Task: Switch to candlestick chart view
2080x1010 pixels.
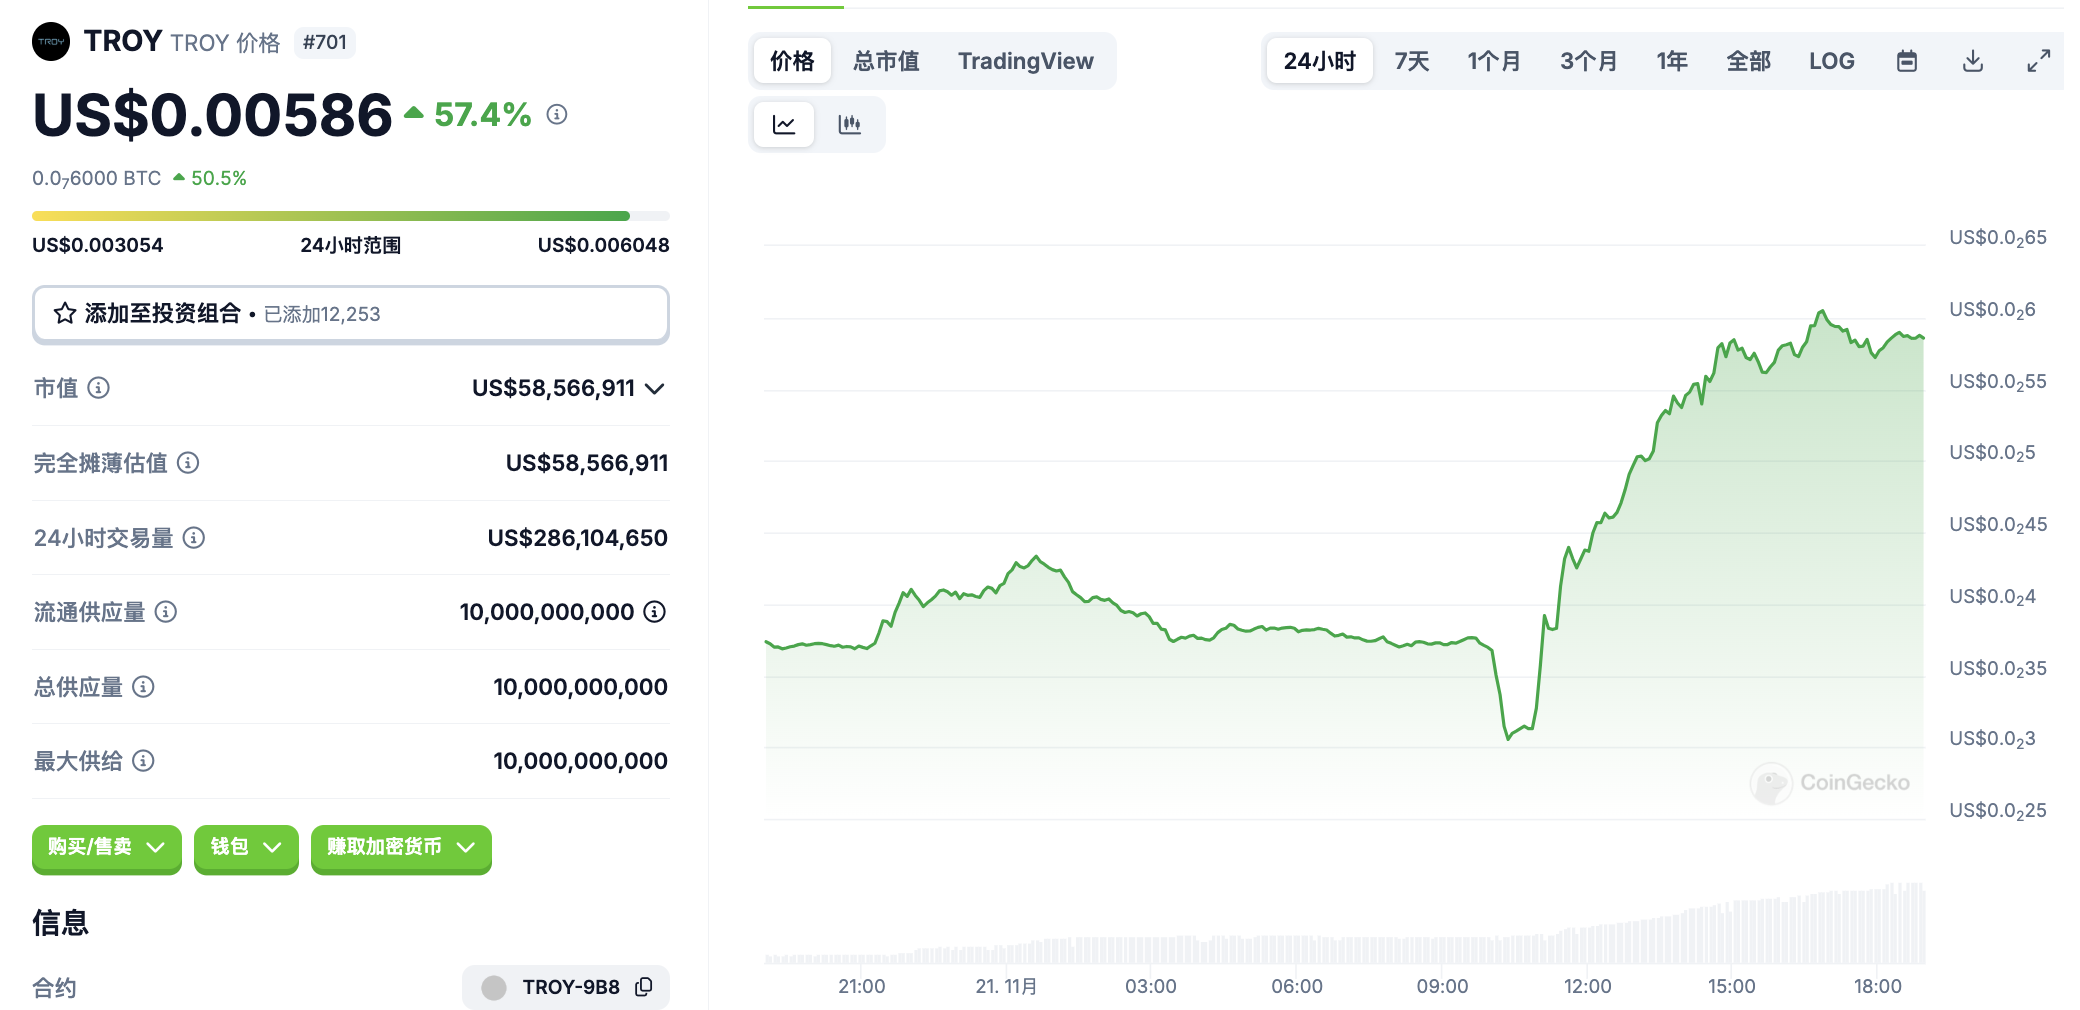Action: pyautogui.click(x=849, y=125)
